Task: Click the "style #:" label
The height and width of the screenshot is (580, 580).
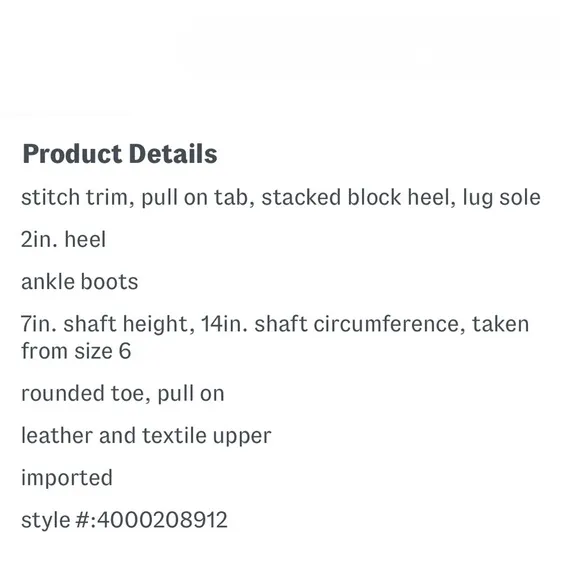Action: (x=58, y=520)
